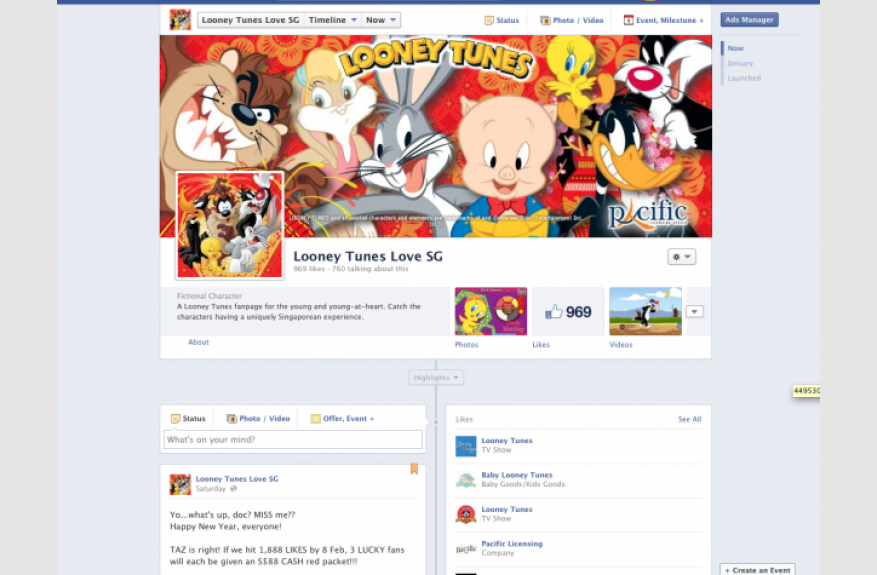Image resolution: width=877 pixels, height=575 pixels.
Task: Open the Timeline dropdown in header
Action: tap(332, 20)
